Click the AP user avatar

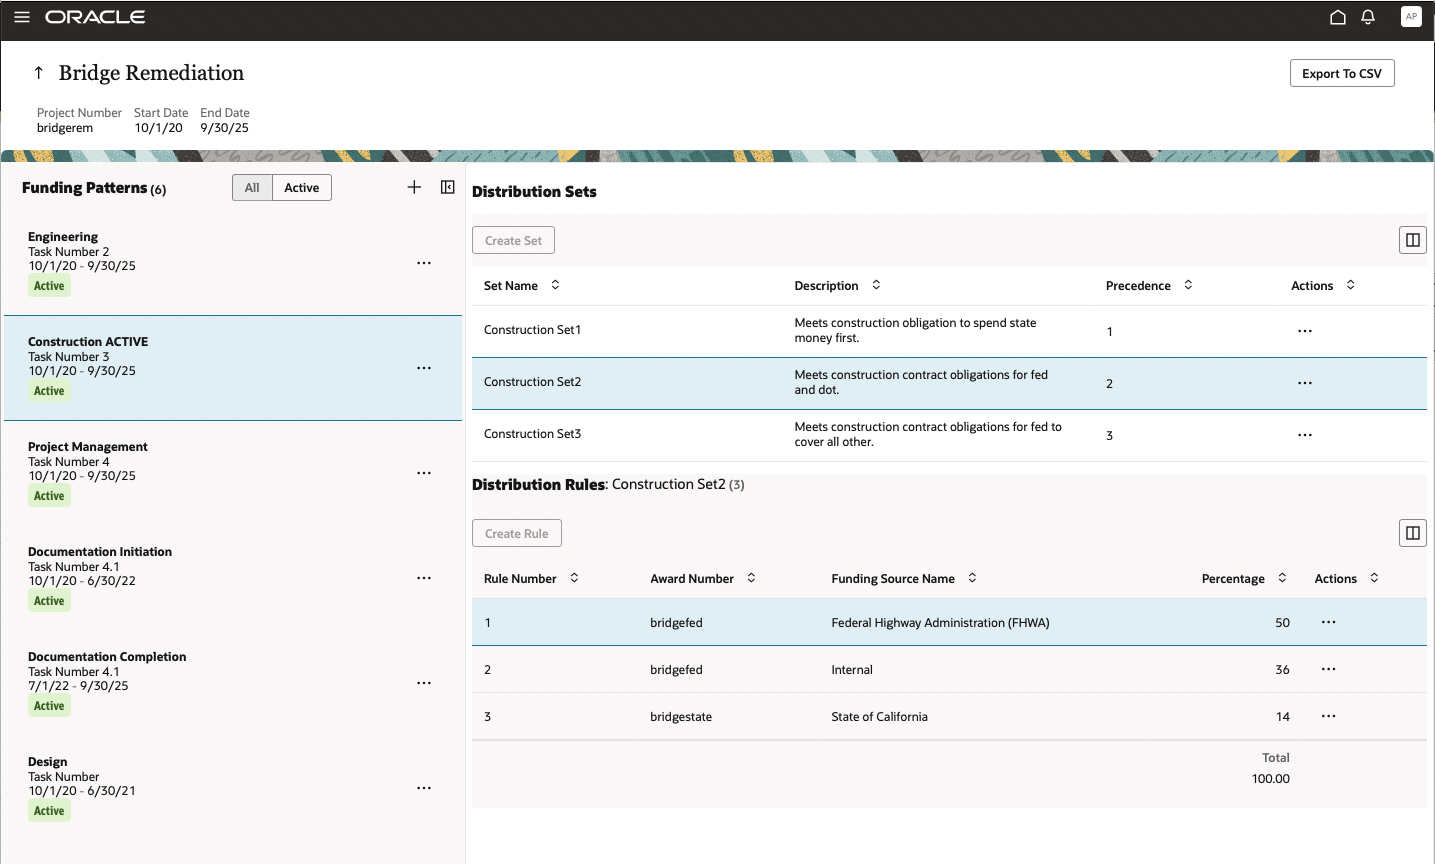click(x=1411, y=17)
